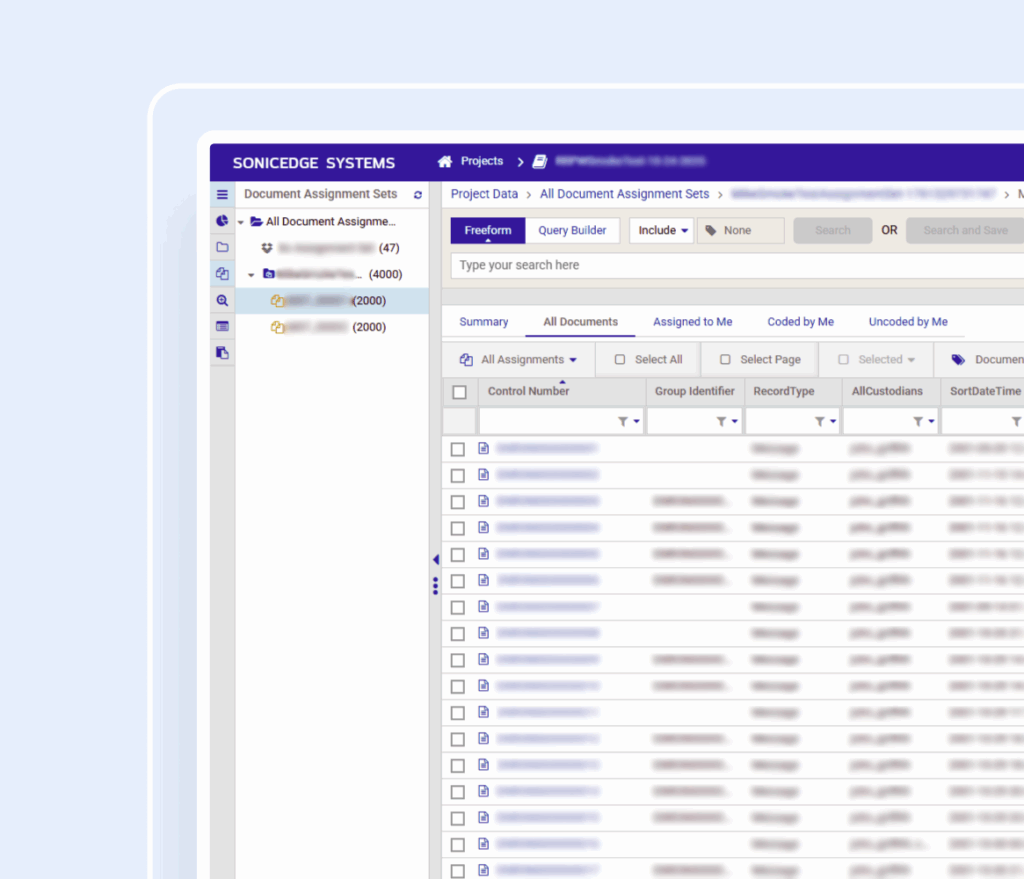Select the pie chart dashboard icon in sidebar

[222, 221]
